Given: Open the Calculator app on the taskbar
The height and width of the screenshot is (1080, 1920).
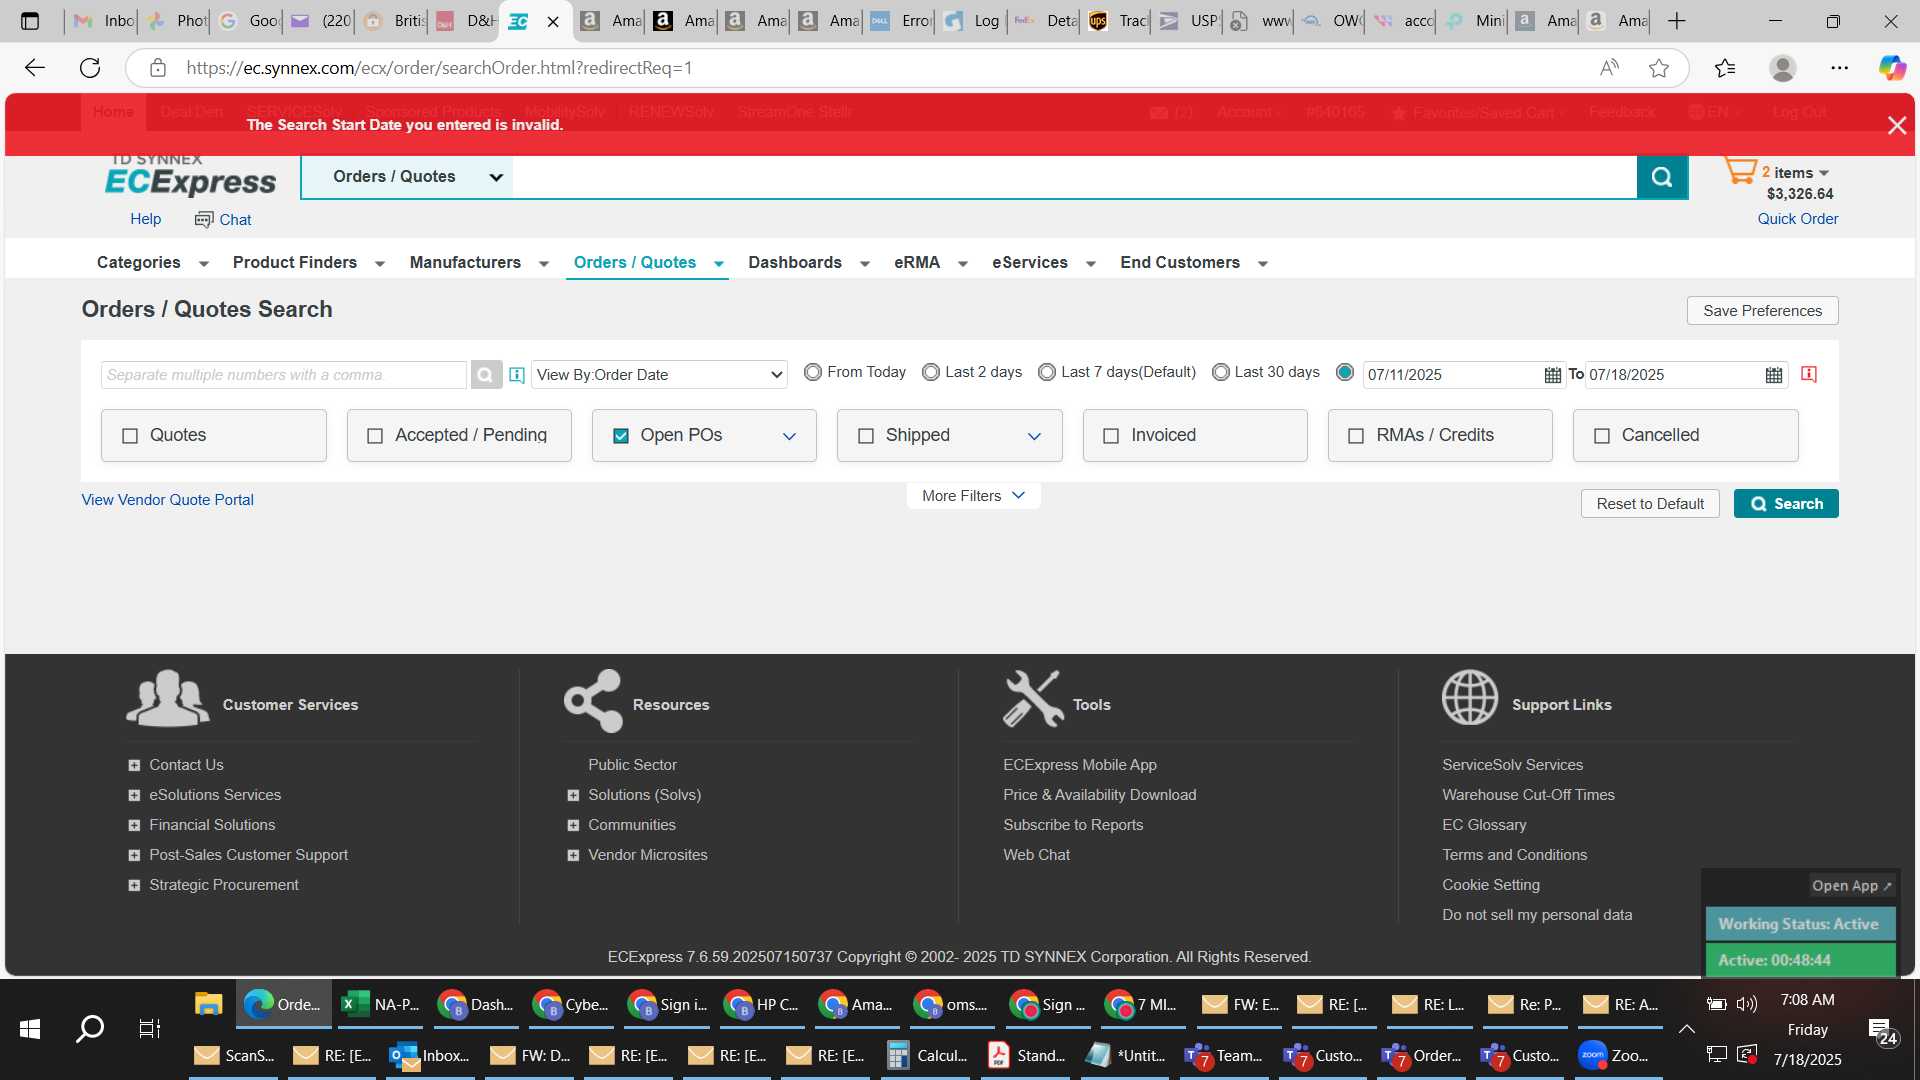Looking at the screenshot, I should click(x=927, y=1055).
